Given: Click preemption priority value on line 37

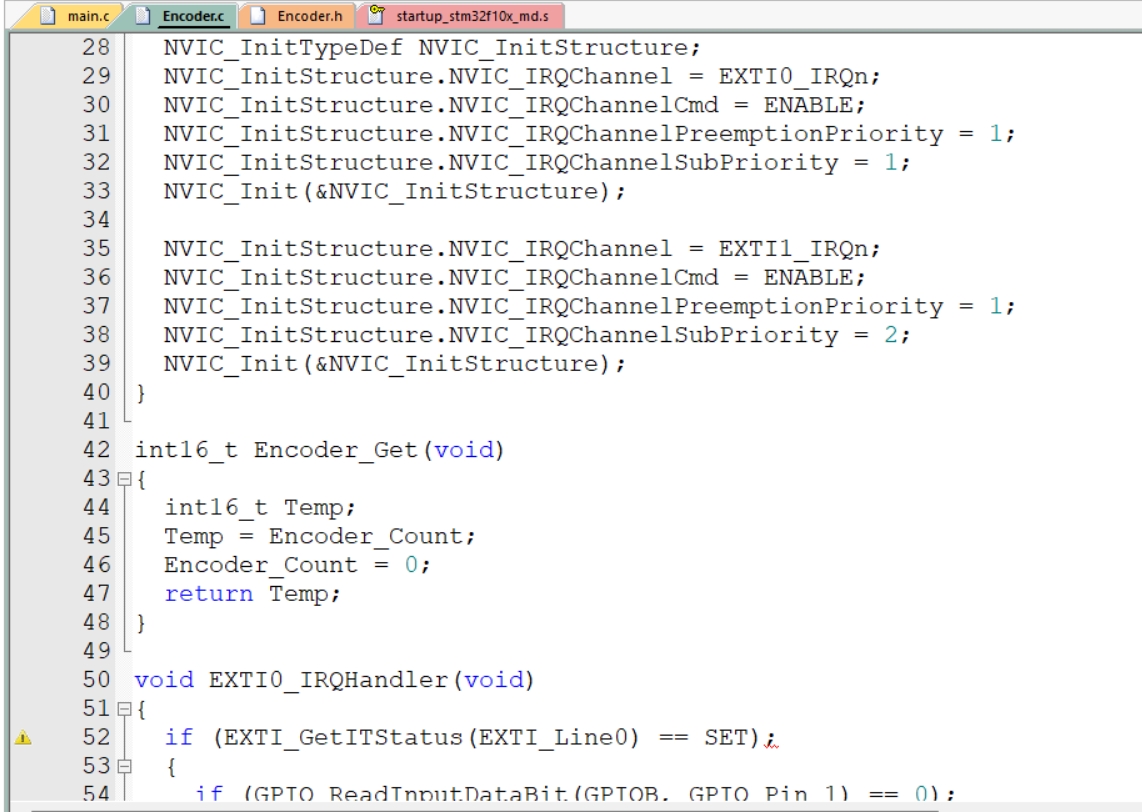Looking at the screenshot, I should (x=996, y=306).
